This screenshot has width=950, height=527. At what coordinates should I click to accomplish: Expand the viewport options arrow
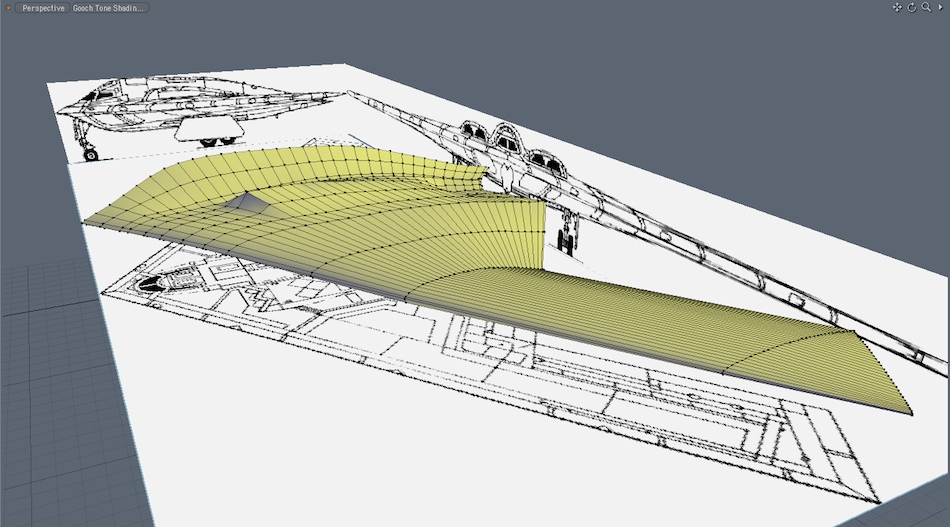point(940,7)
